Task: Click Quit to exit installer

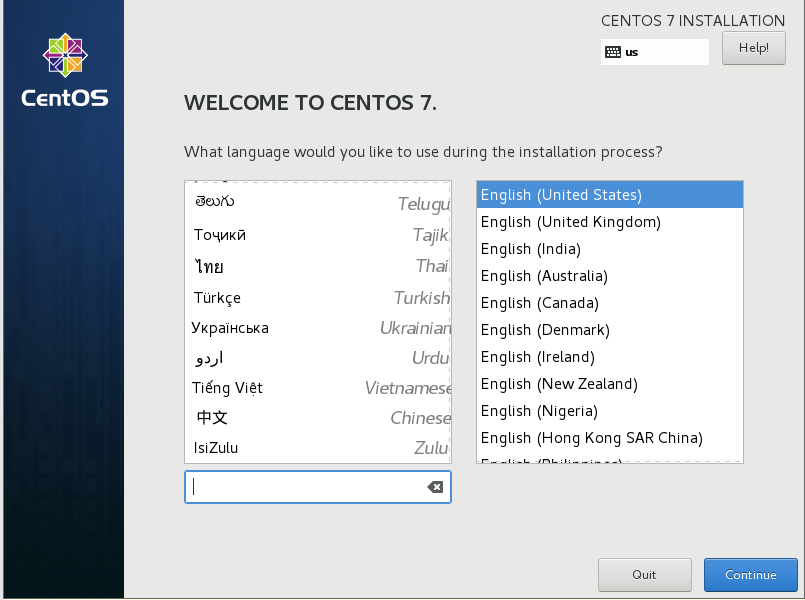Action: click(644, 575)
